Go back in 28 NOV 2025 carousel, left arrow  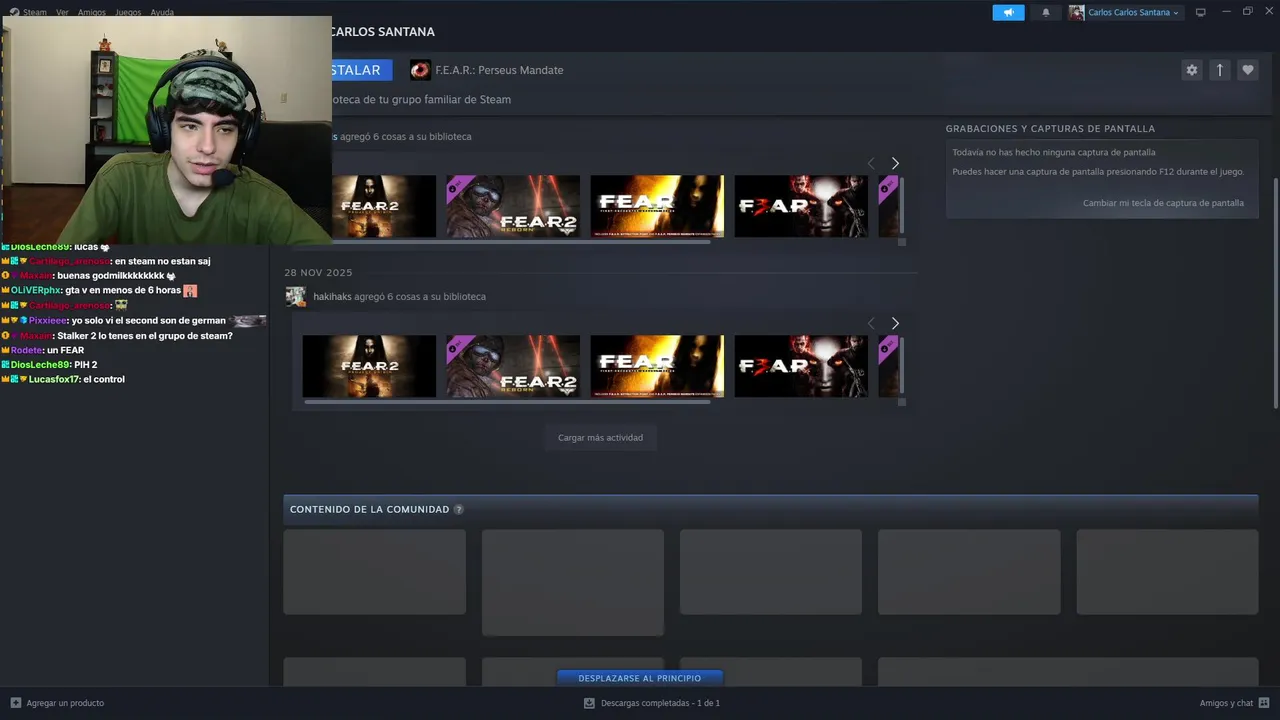(x=871, y=323)
